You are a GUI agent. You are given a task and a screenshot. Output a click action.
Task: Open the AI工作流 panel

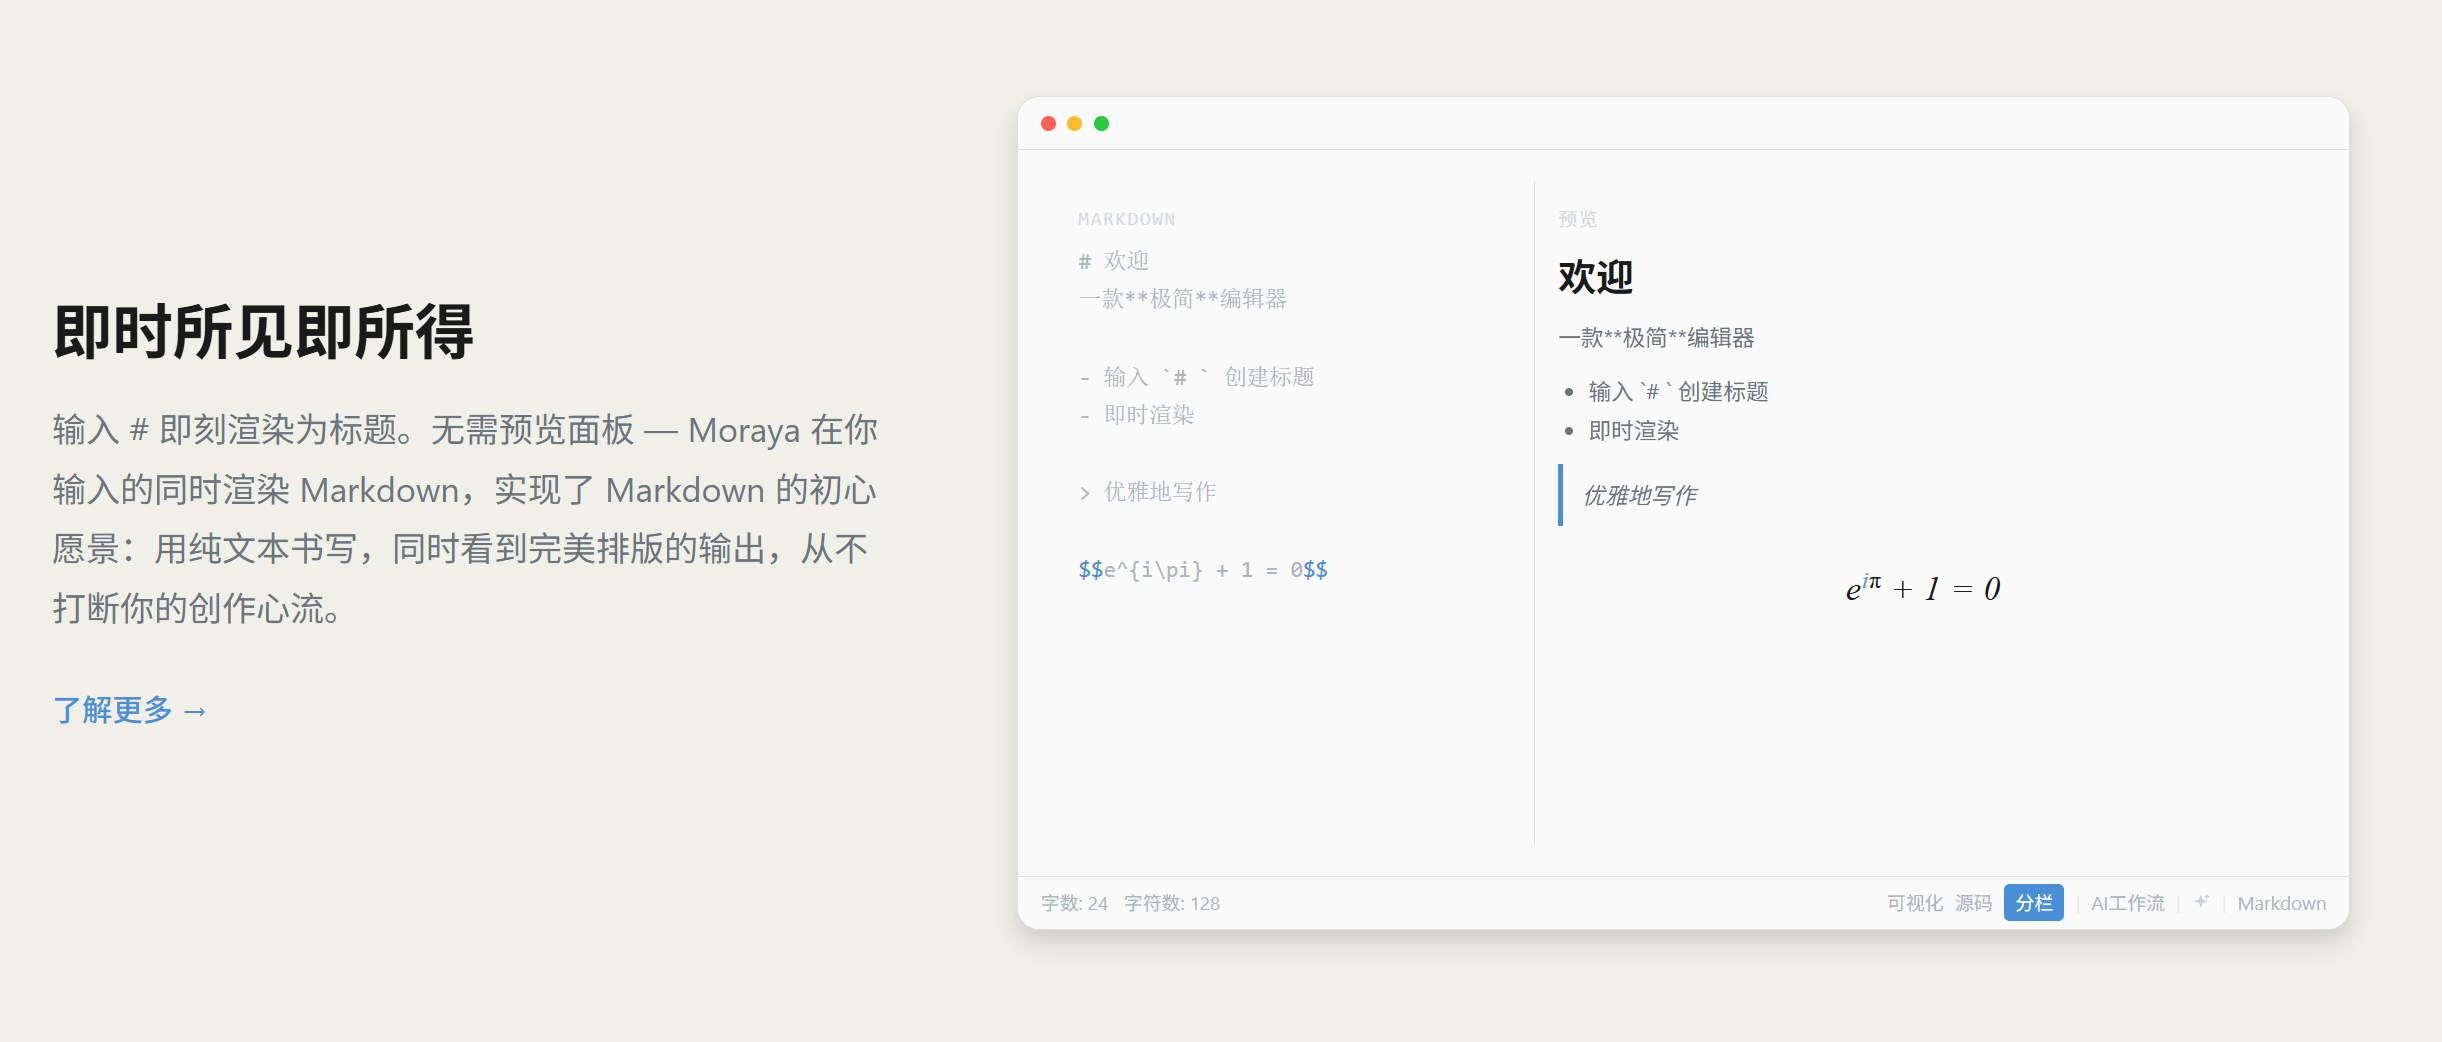pos(2127,903)
